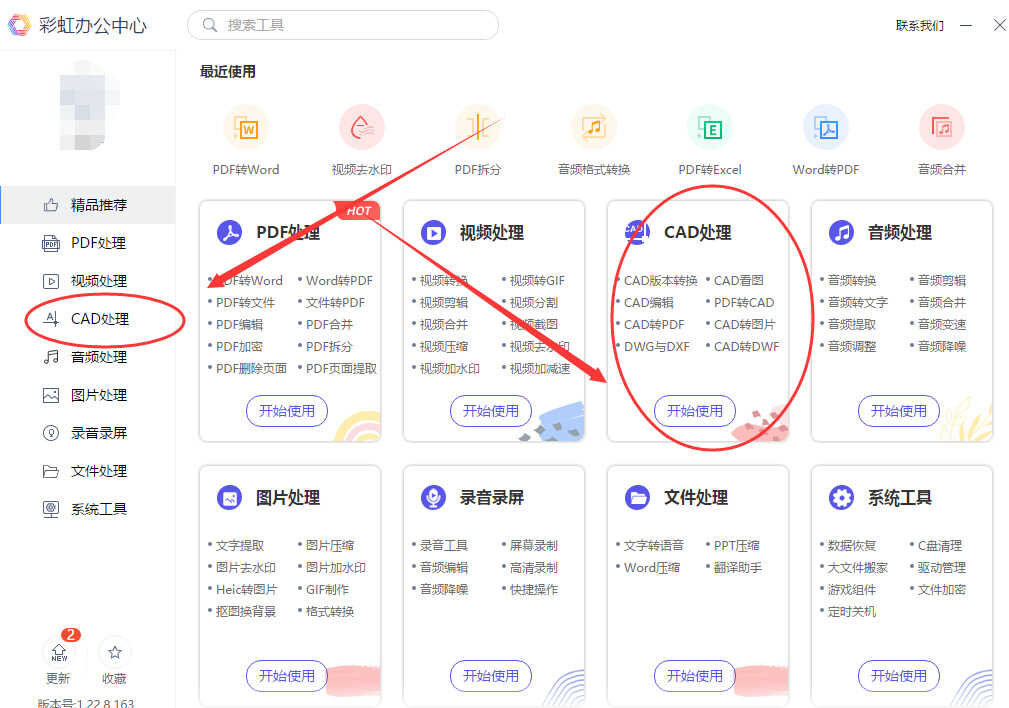
Task: Click the search magnifier icon
Action: pos(210,25)
